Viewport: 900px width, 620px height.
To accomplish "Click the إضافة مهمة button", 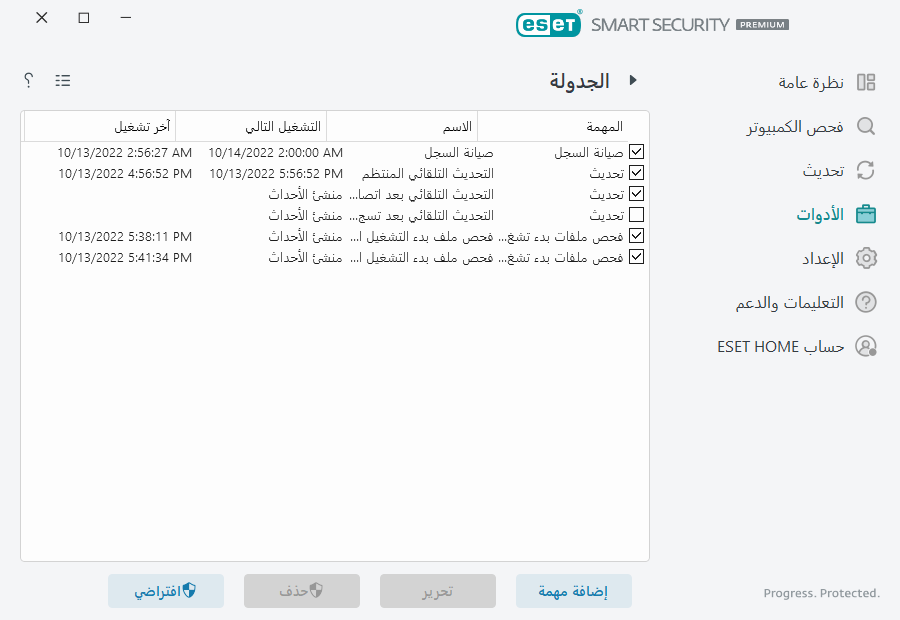I will coord(573,591).
